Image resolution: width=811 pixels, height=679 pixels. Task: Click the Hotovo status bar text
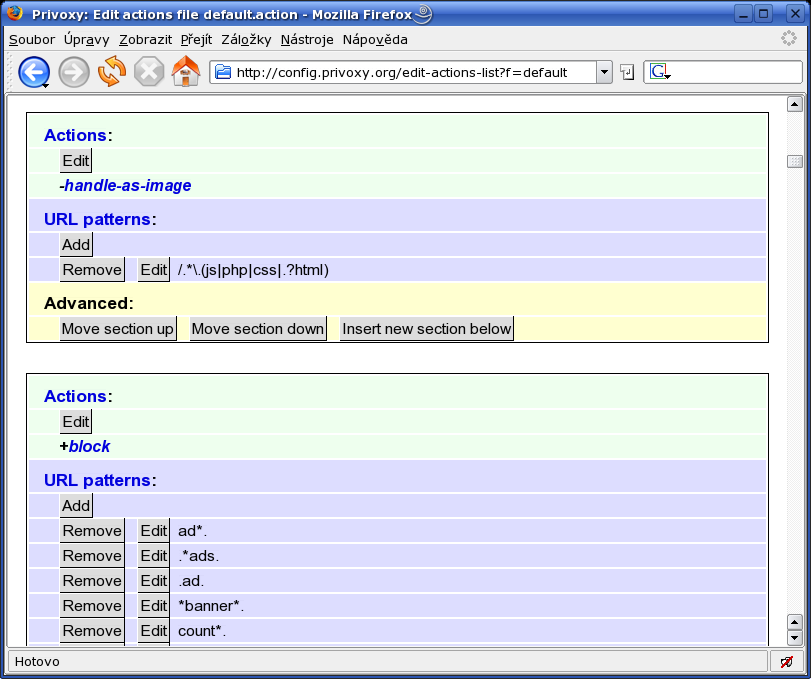tap(37, 662)
